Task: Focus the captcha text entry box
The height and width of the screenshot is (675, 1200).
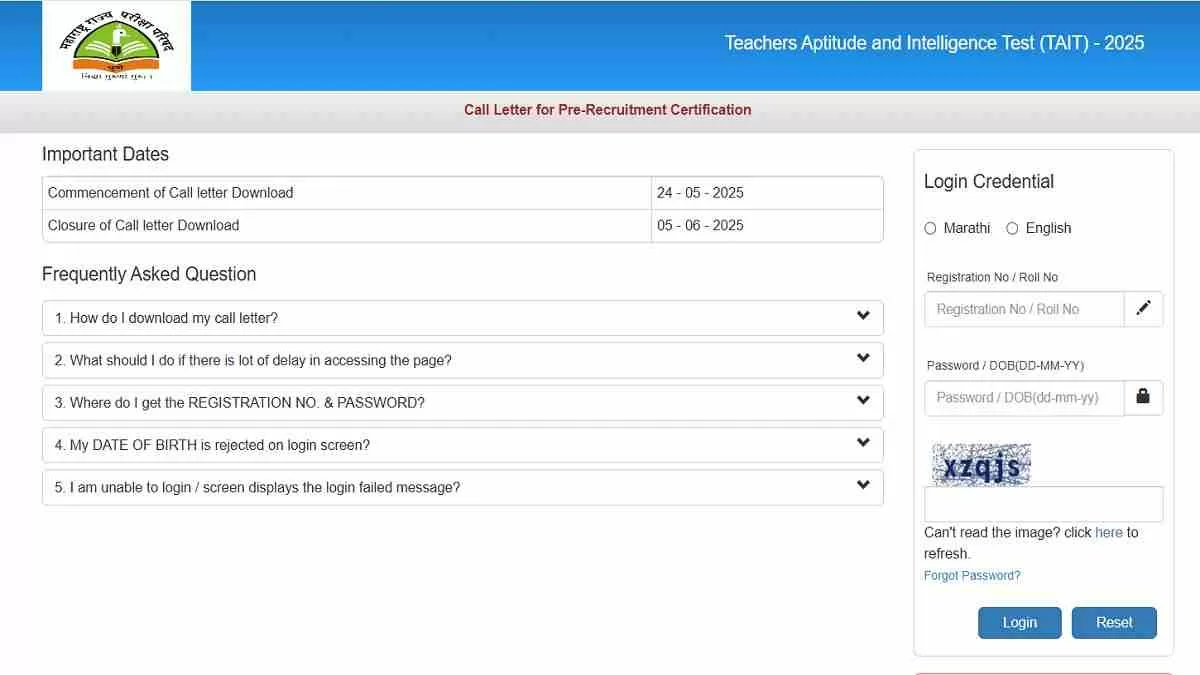Action: pyautogui.click(x=1043, y=504)
